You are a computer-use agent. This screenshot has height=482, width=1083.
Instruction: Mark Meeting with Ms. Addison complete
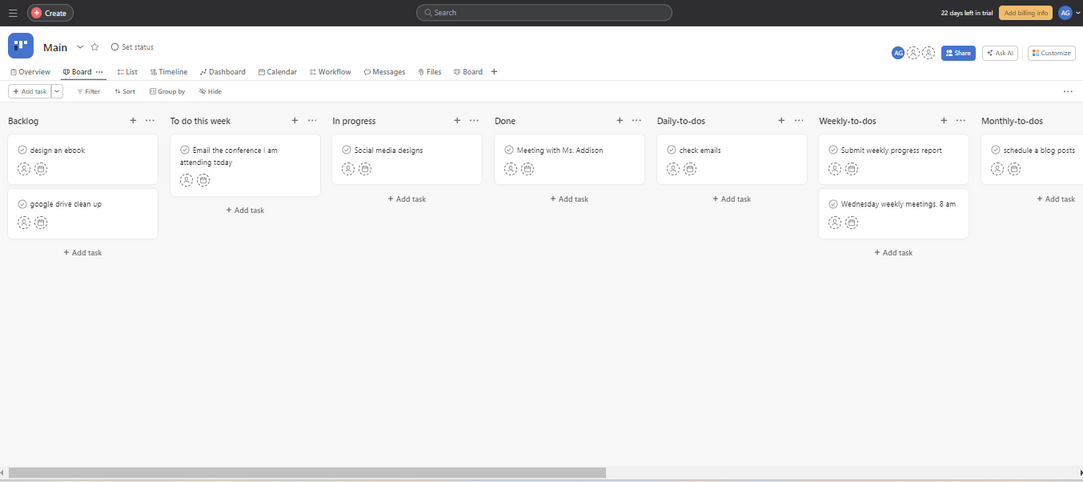(x=509, y=150)
